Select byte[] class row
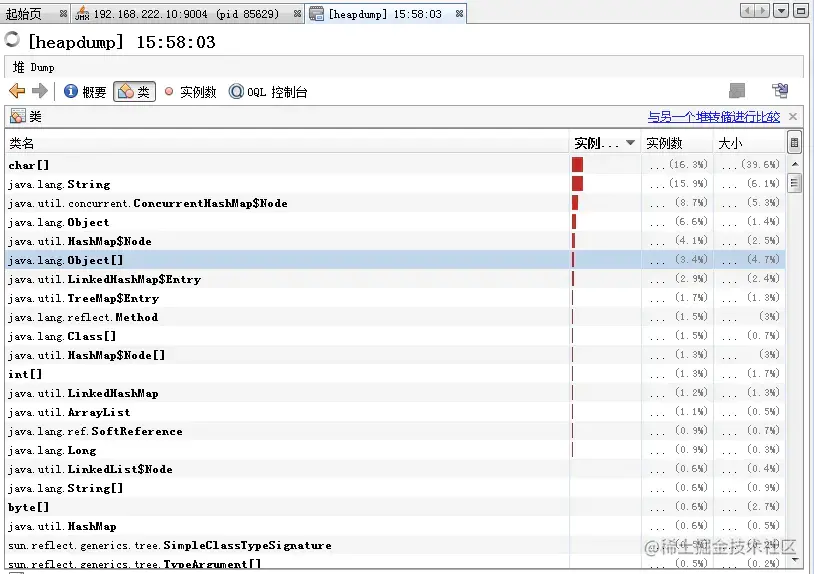Viewport: 814px width, 574px height. 395,507
